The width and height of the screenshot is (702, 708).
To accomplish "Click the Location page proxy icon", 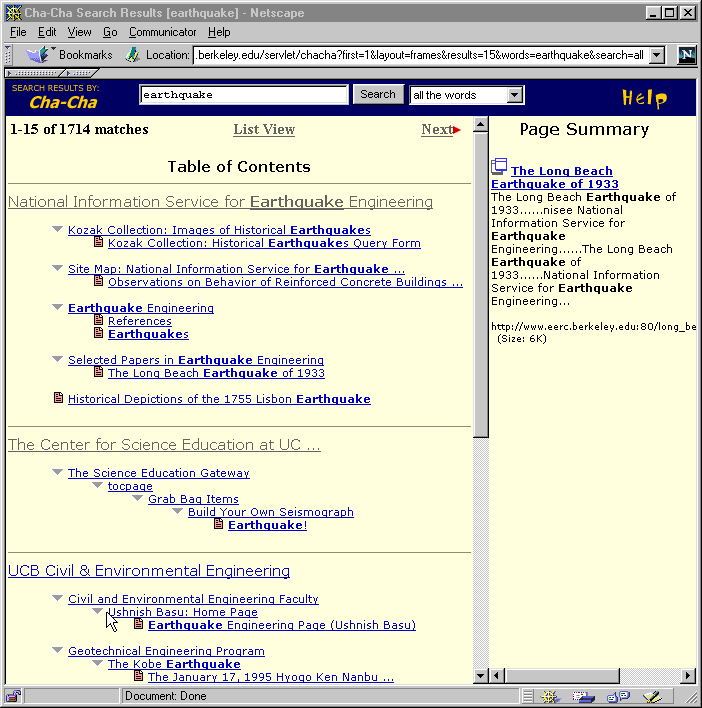I will 132,55.
